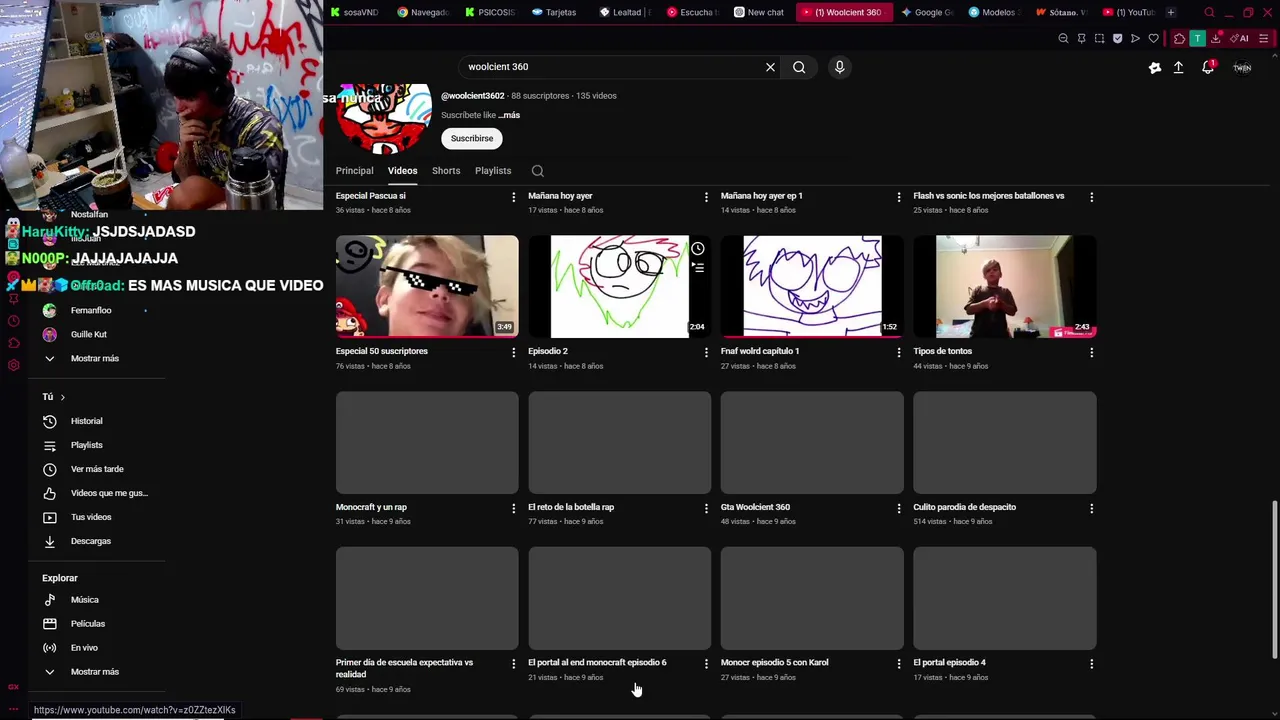Expand channel description with ...más
1280x720 pixels.
pyautogui.click(x=509, y=115)
